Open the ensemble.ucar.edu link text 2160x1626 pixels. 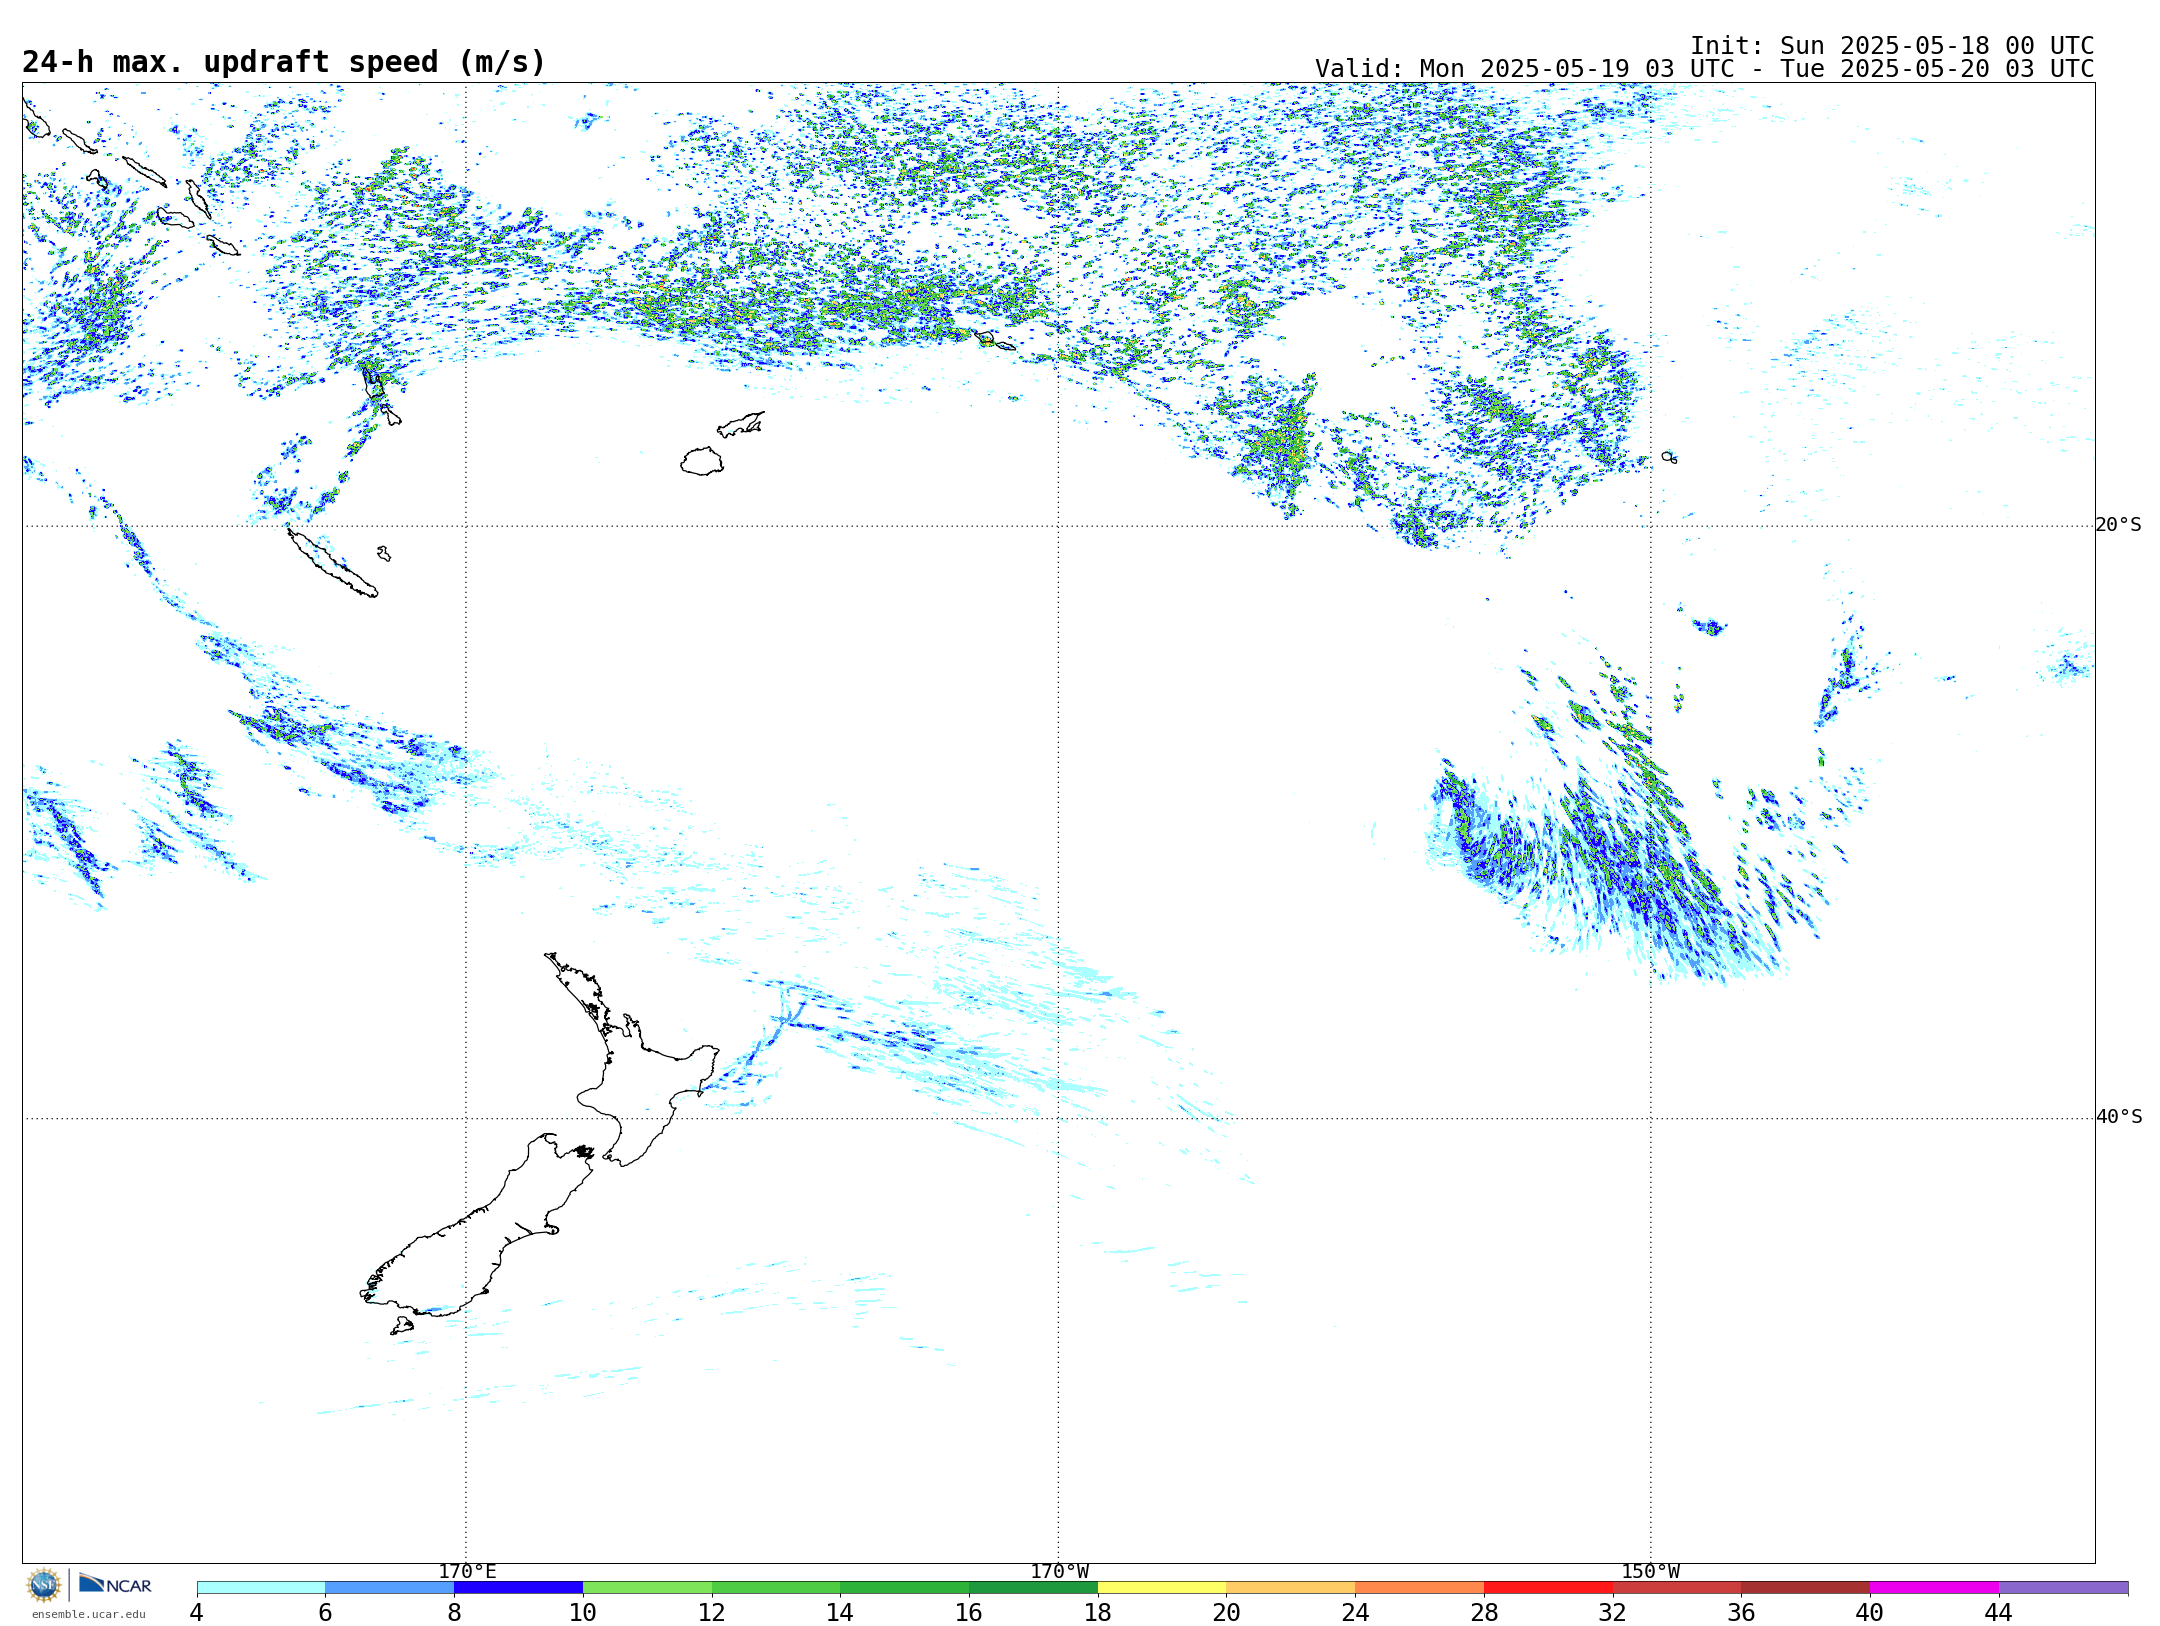(x=88, y=1614)
